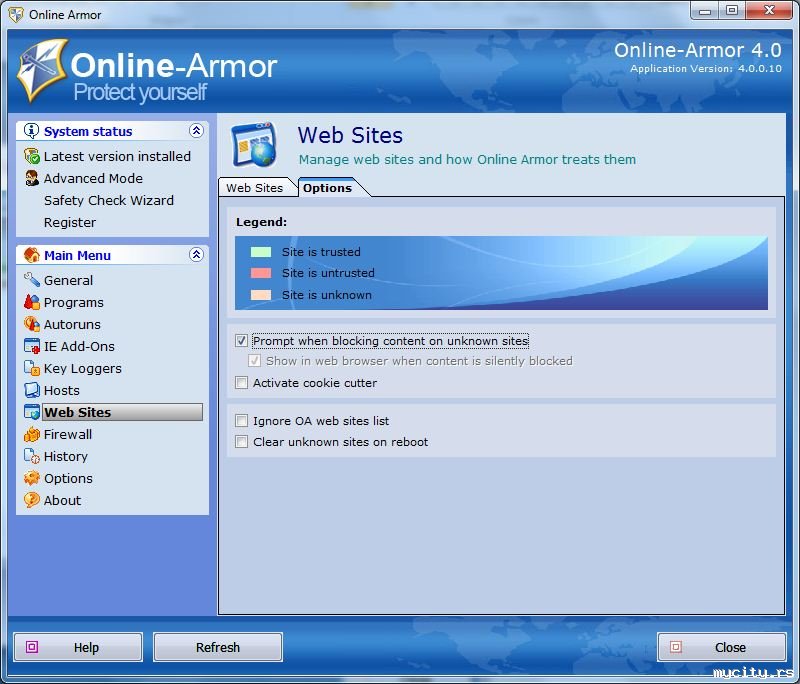This screenshot has height=684, width=800.
Task: Select the Options tab
Action: click(328, 188)
